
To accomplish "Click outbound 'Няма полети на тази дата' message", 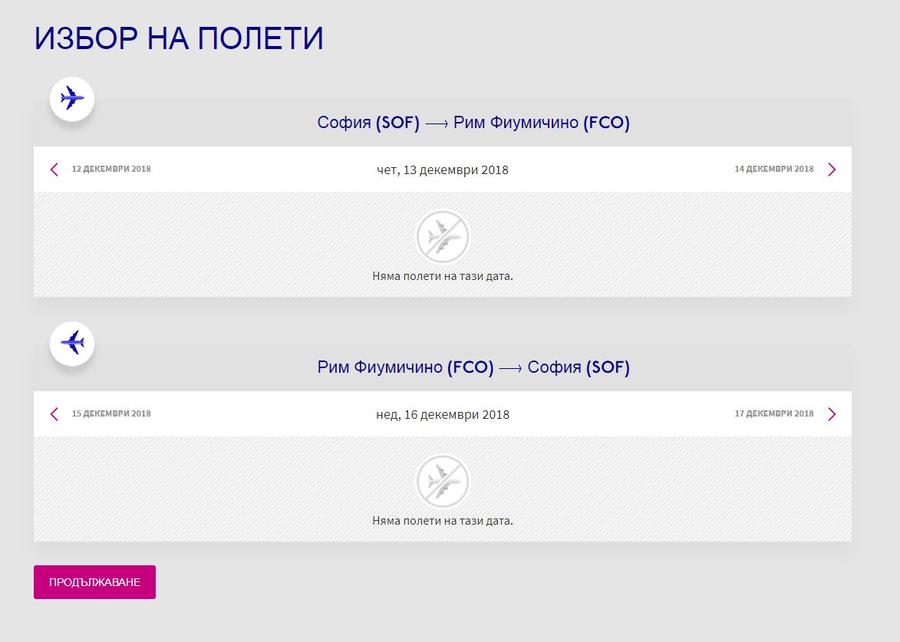I will [443, 276].
